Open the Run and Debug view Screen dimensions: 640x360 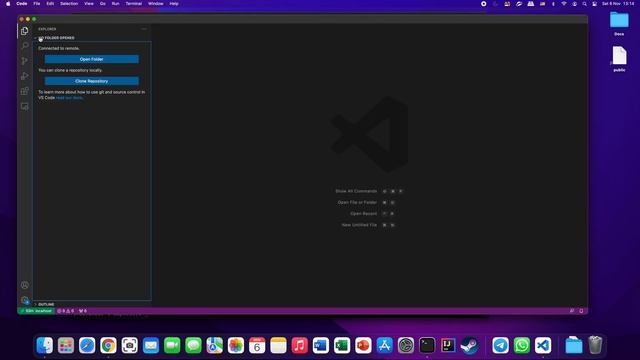point(25,76)
